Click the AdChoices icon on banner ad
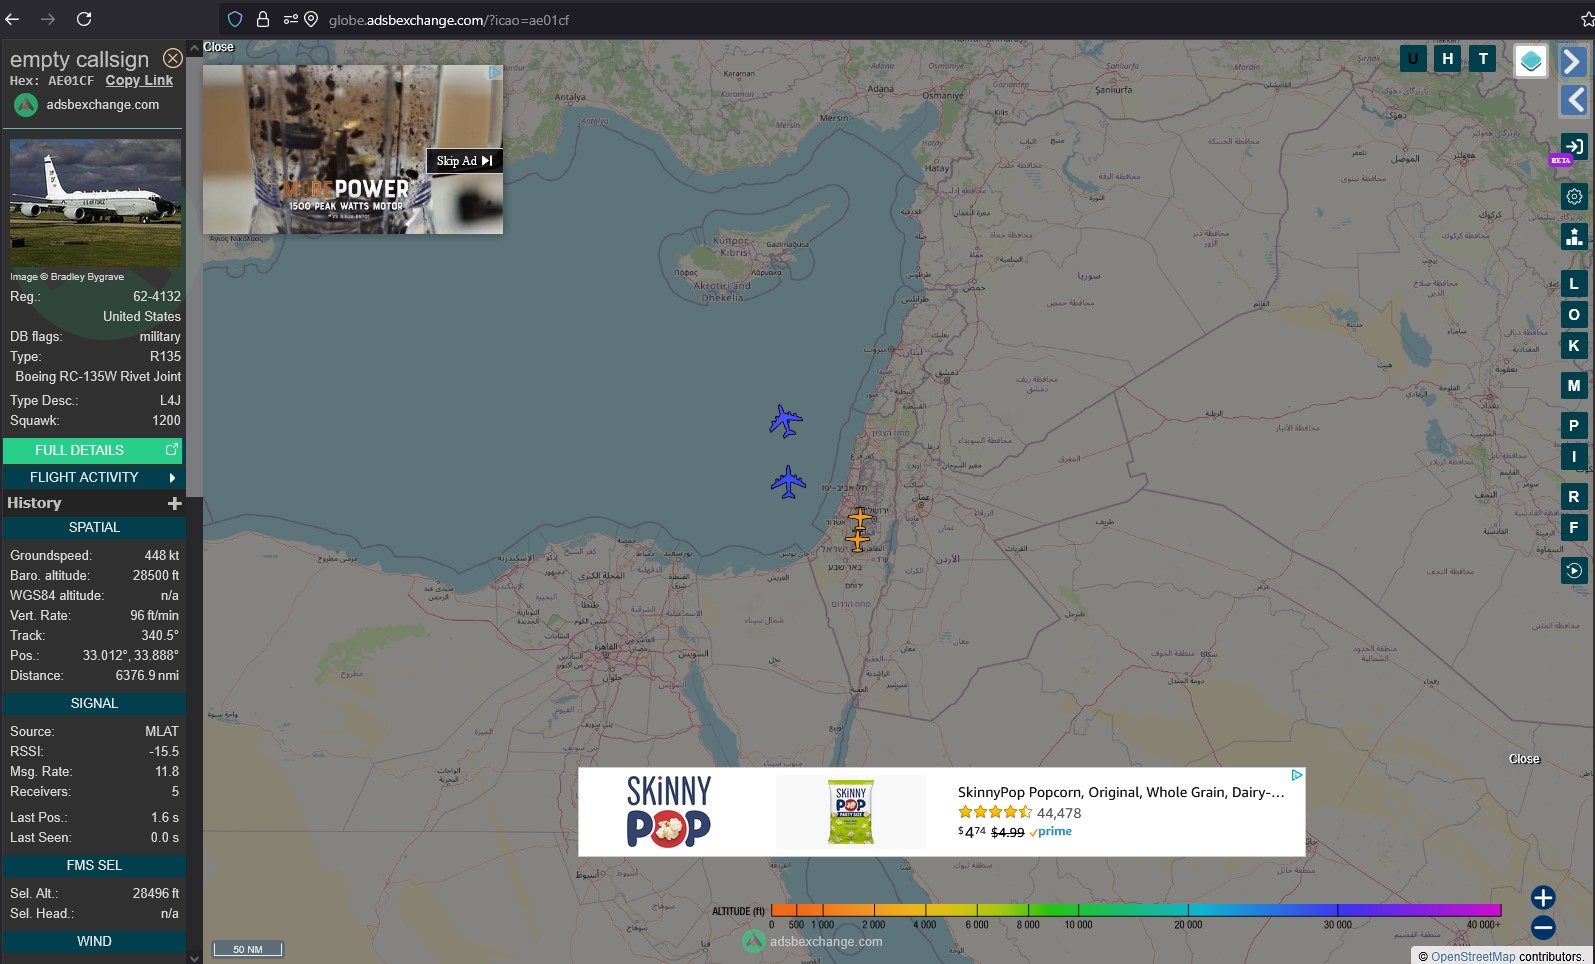Screen dimensions: 1595x964 [1297, 775]
